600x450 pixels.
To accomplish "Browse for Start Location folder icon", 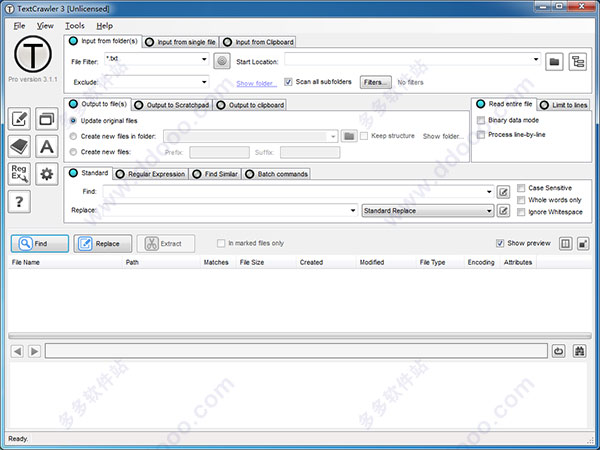I will click(x=554, y=62).
